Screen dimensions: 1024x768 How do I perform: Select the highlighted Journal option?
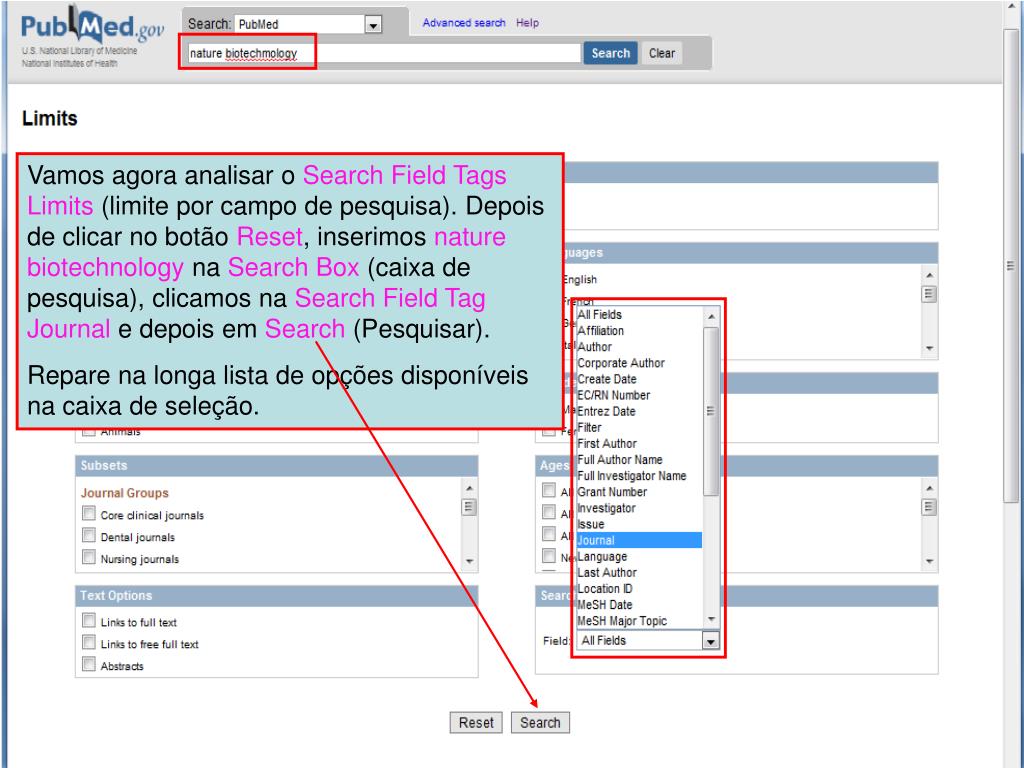(639, 540)
